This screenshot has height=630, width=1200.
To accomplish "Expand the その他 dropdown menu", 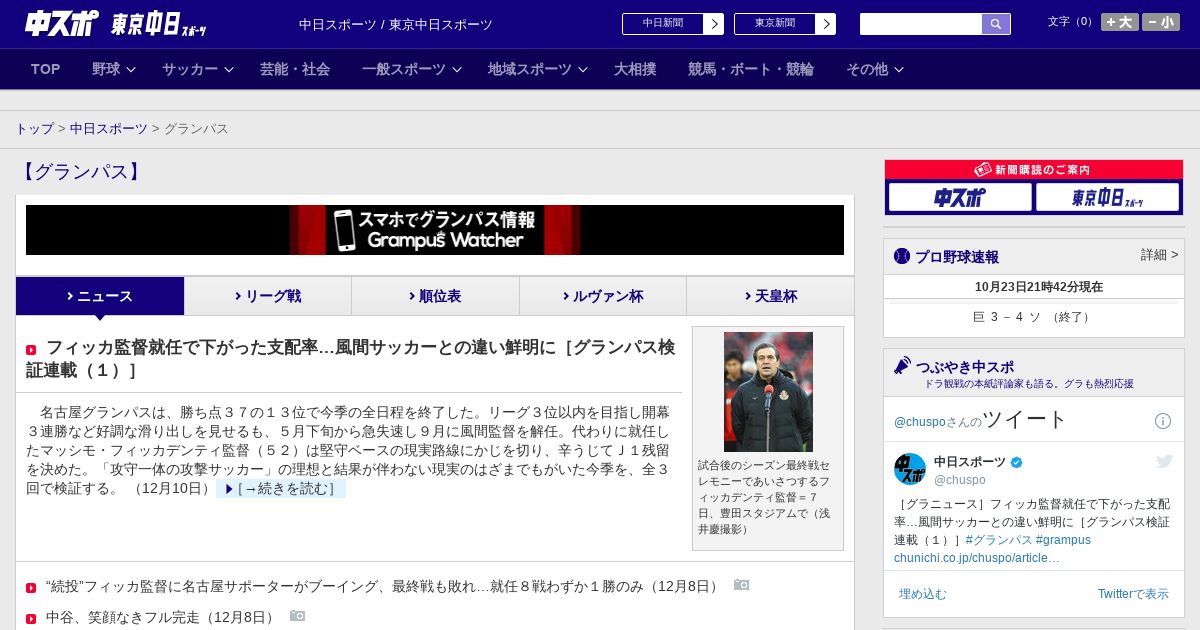I will coord(875,69).
